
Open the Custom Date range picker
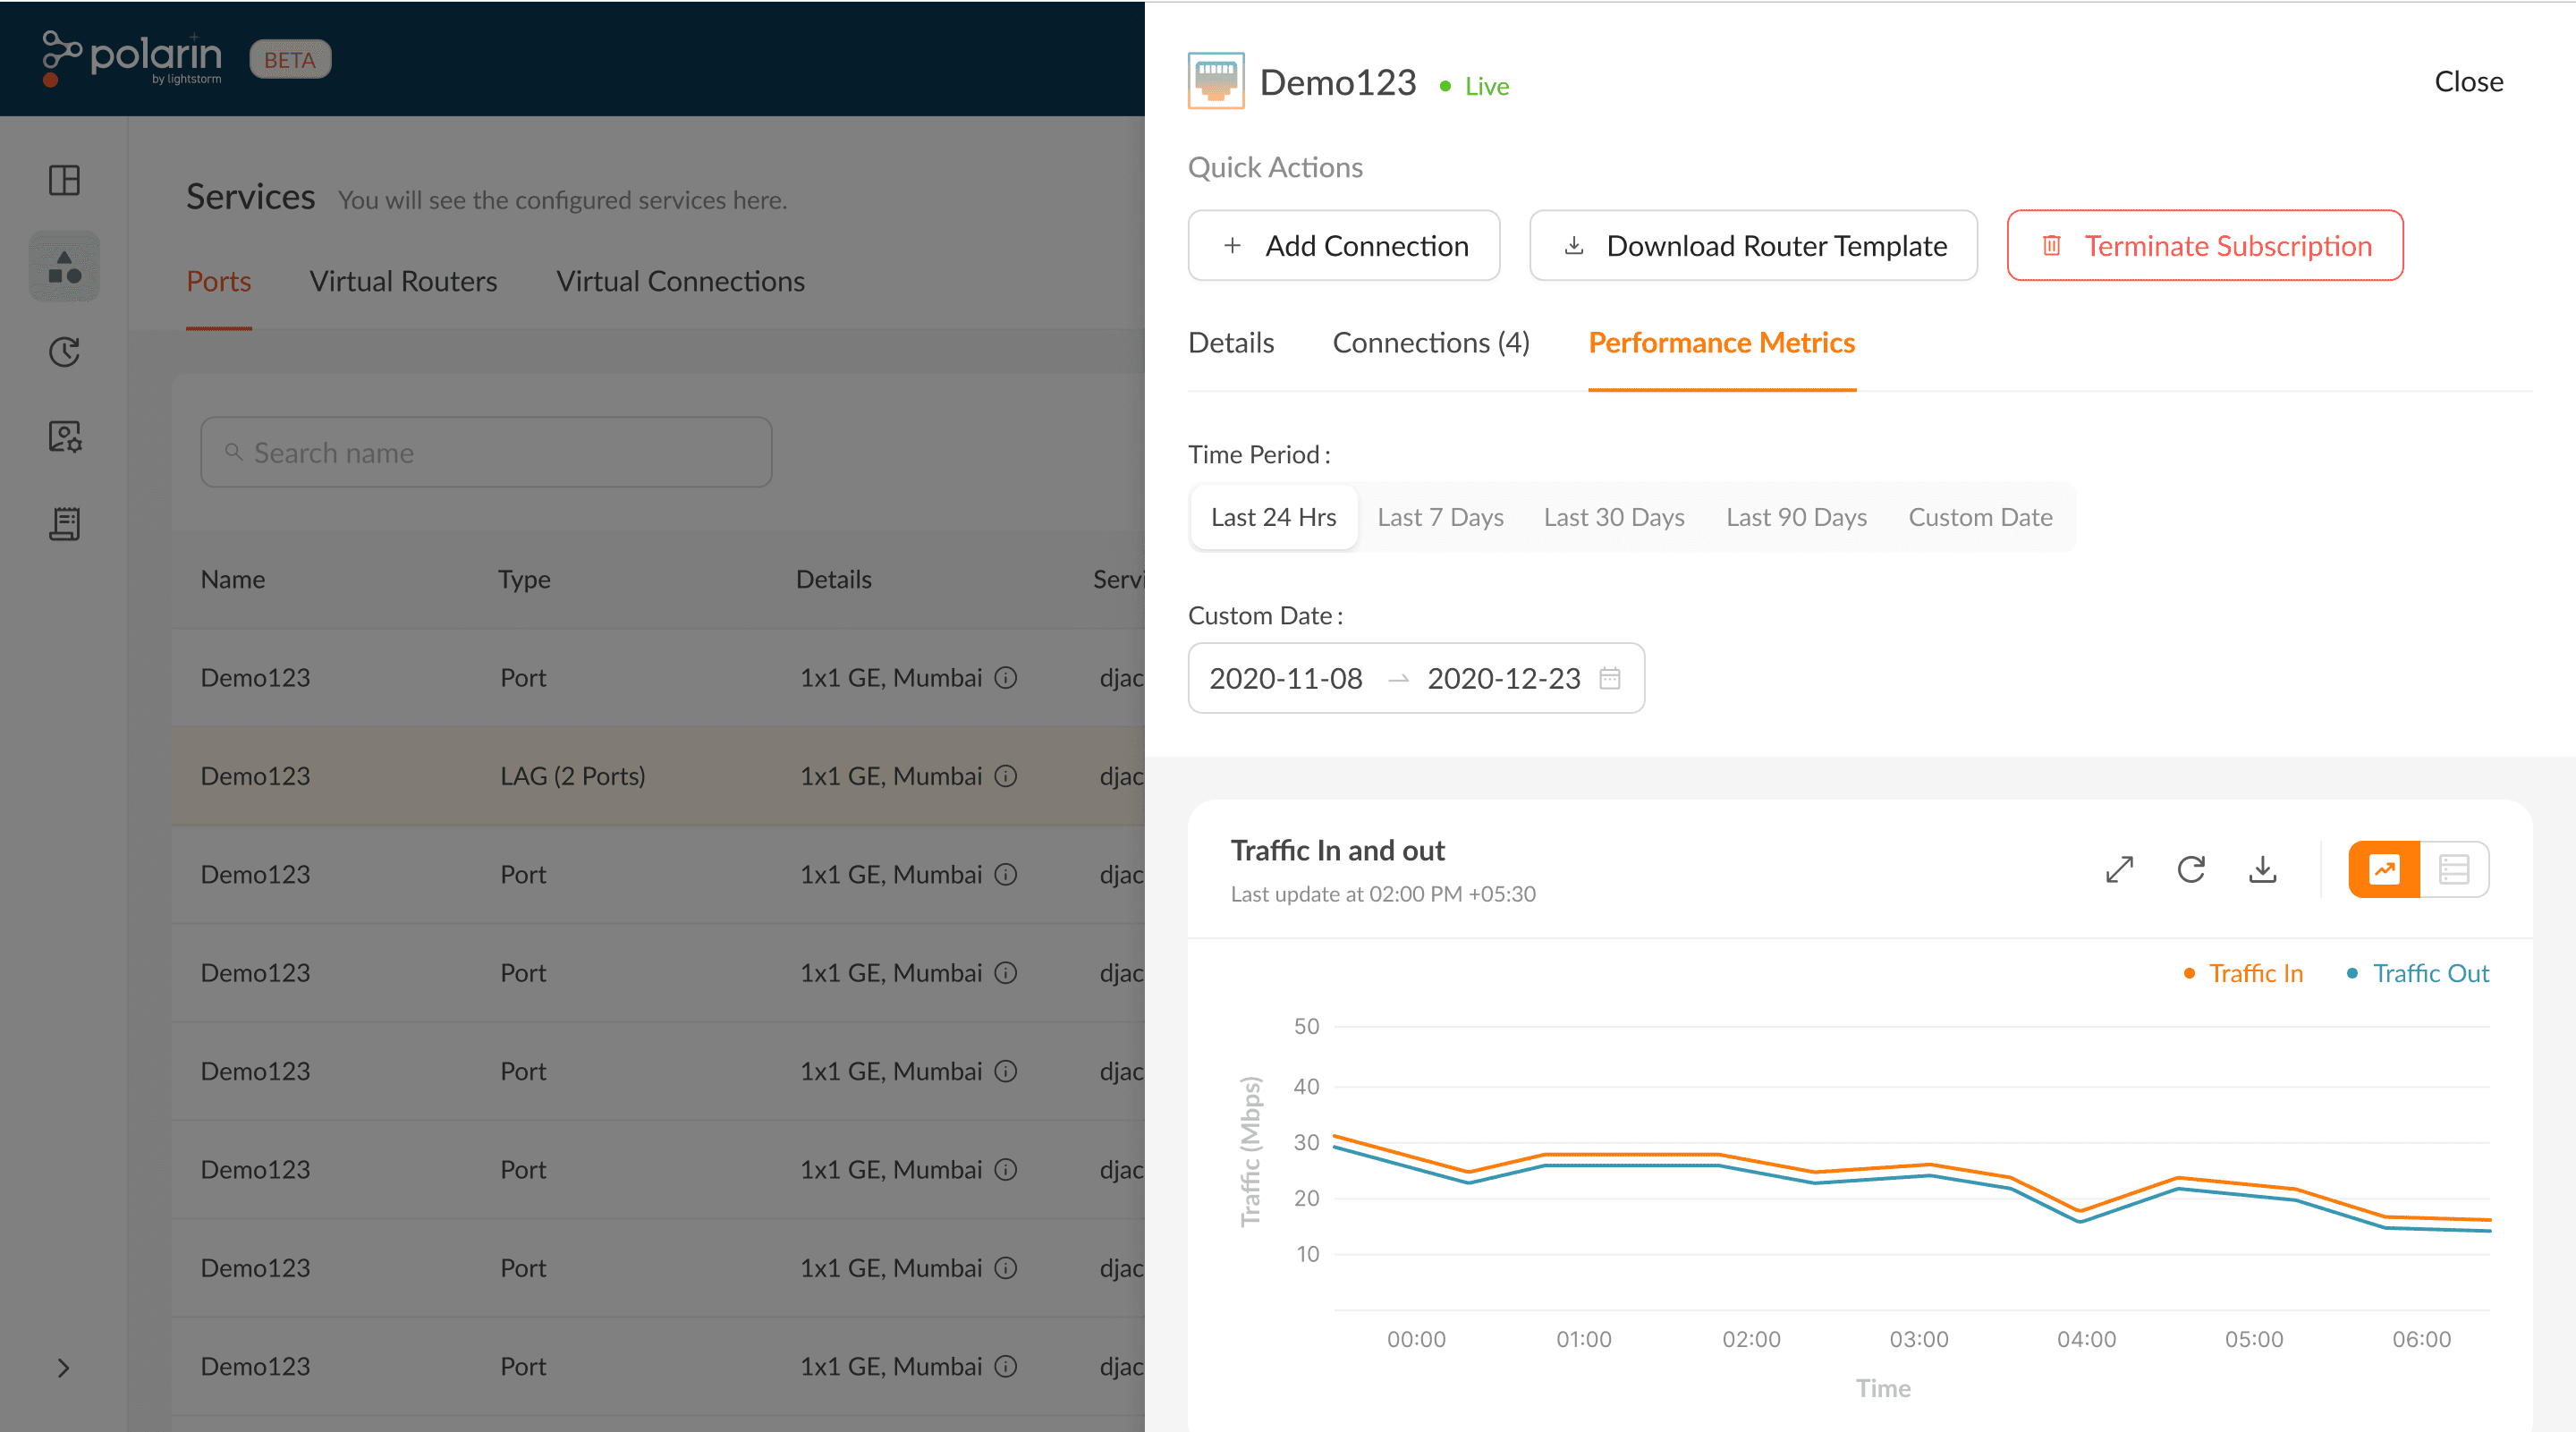(x=1416, y=678)
